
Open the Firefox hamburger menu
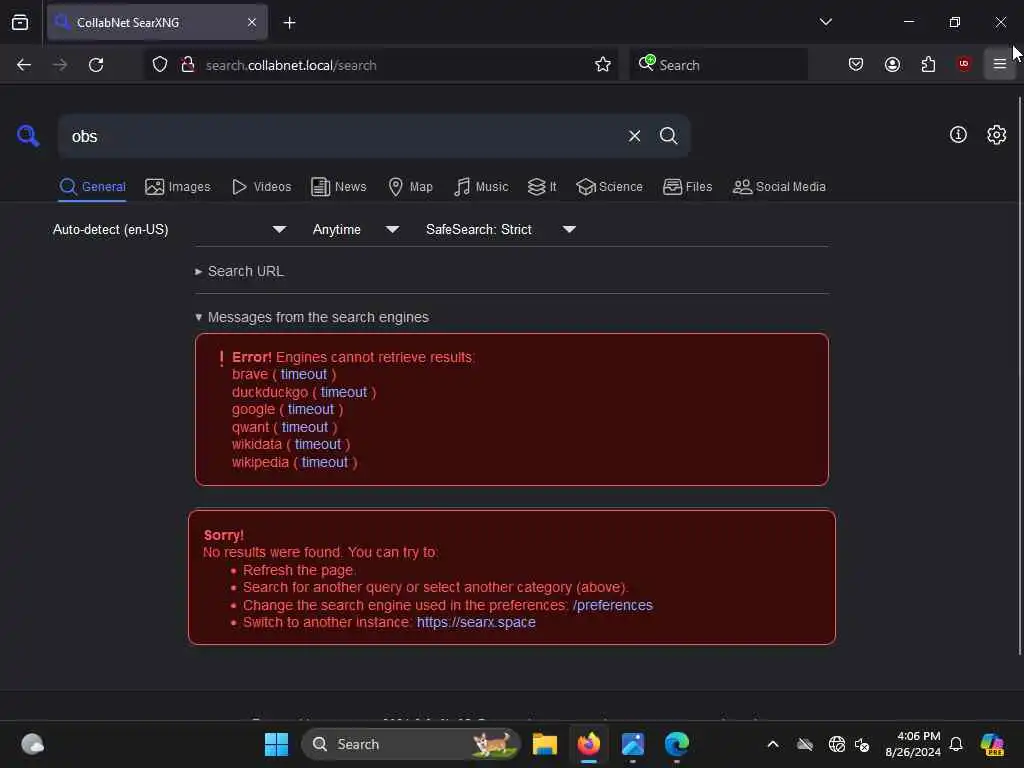pos(999,64)
